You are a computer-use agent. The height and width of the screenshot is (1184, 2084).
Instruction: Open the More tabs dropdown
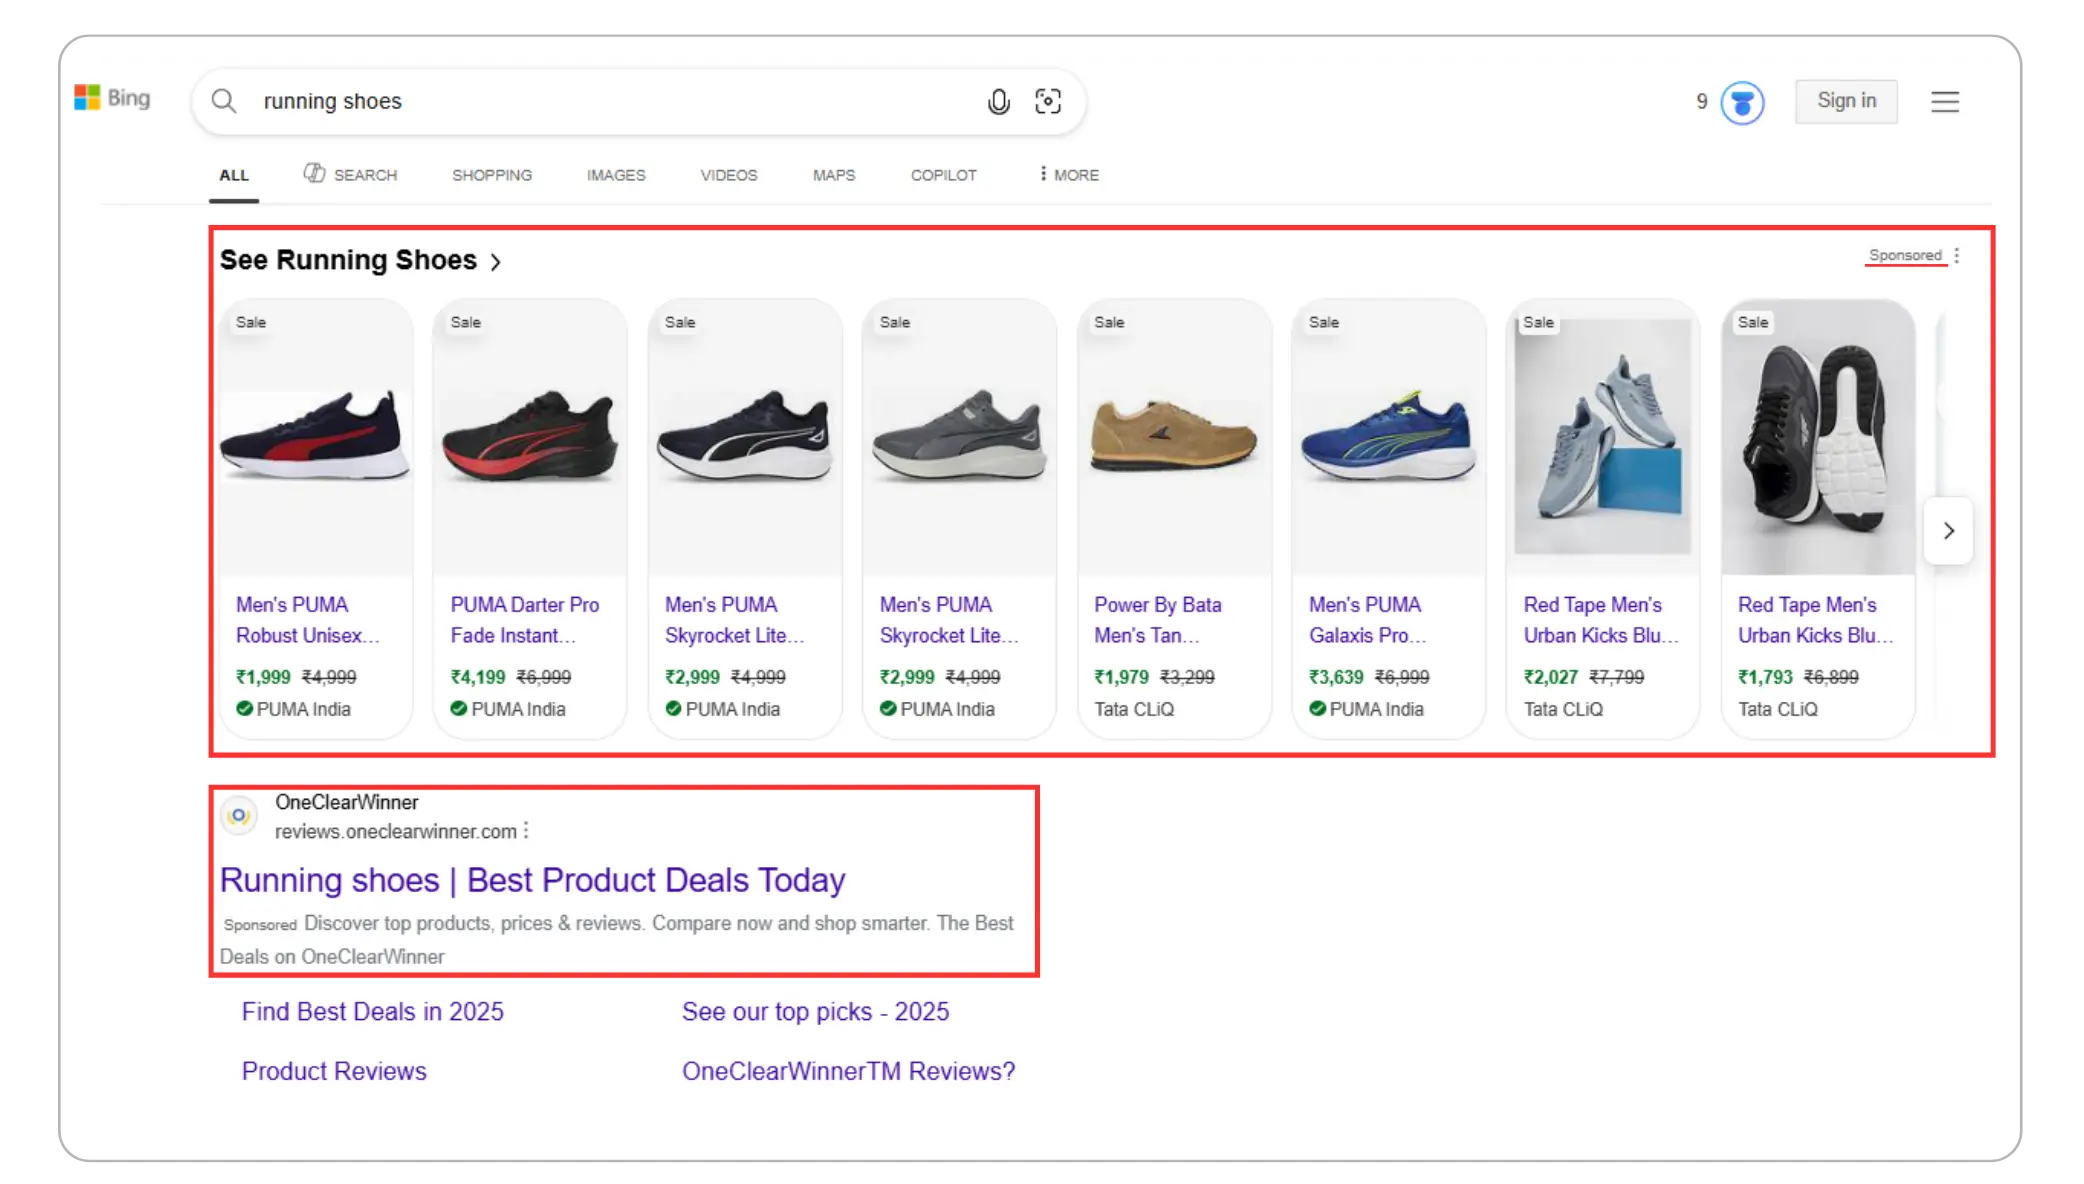coord(1068,175)
